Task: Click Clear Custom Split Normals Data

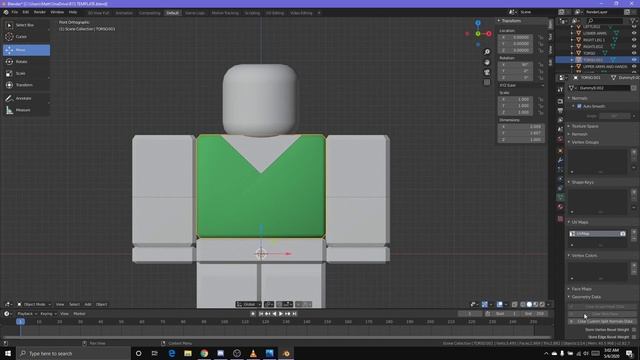Action: (x=602, y=322)
